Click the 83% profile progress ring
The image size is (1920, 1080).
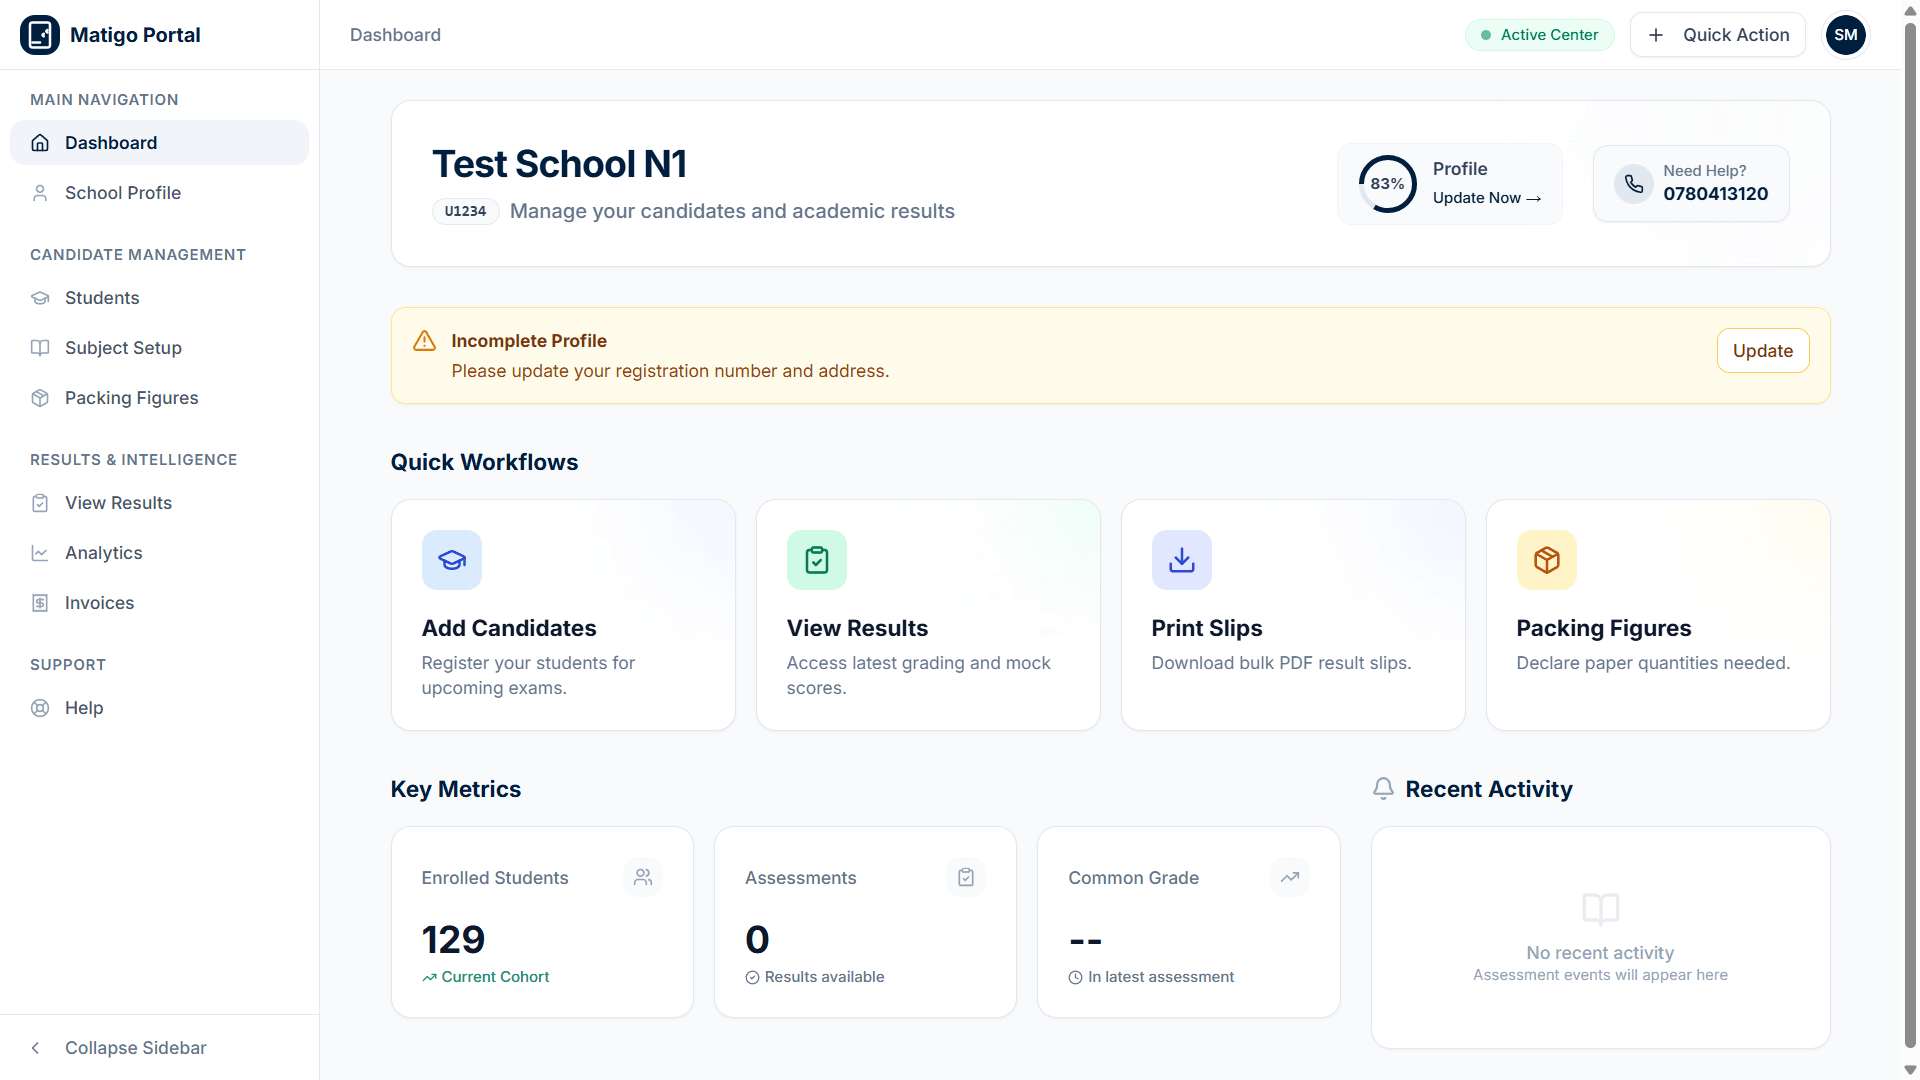pos(1387,184)
